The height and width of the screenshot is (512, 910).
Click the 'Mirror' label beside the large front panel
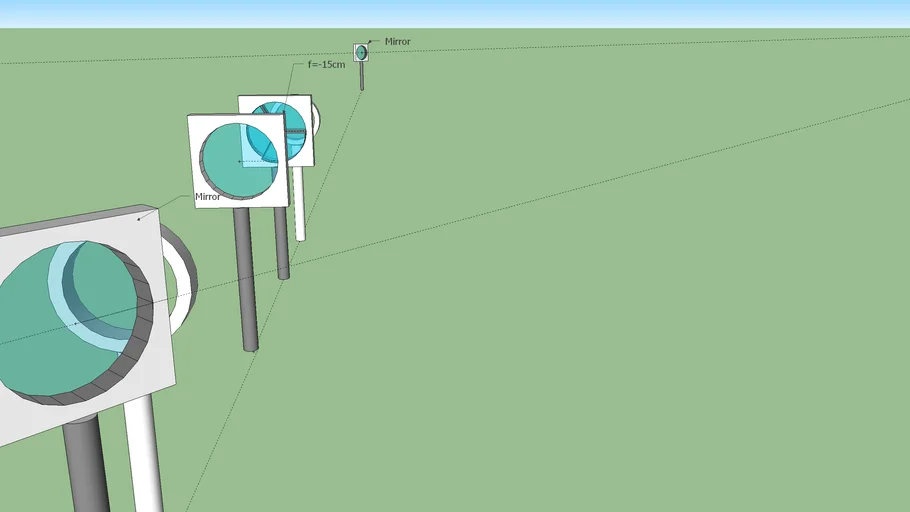(207, 197)
